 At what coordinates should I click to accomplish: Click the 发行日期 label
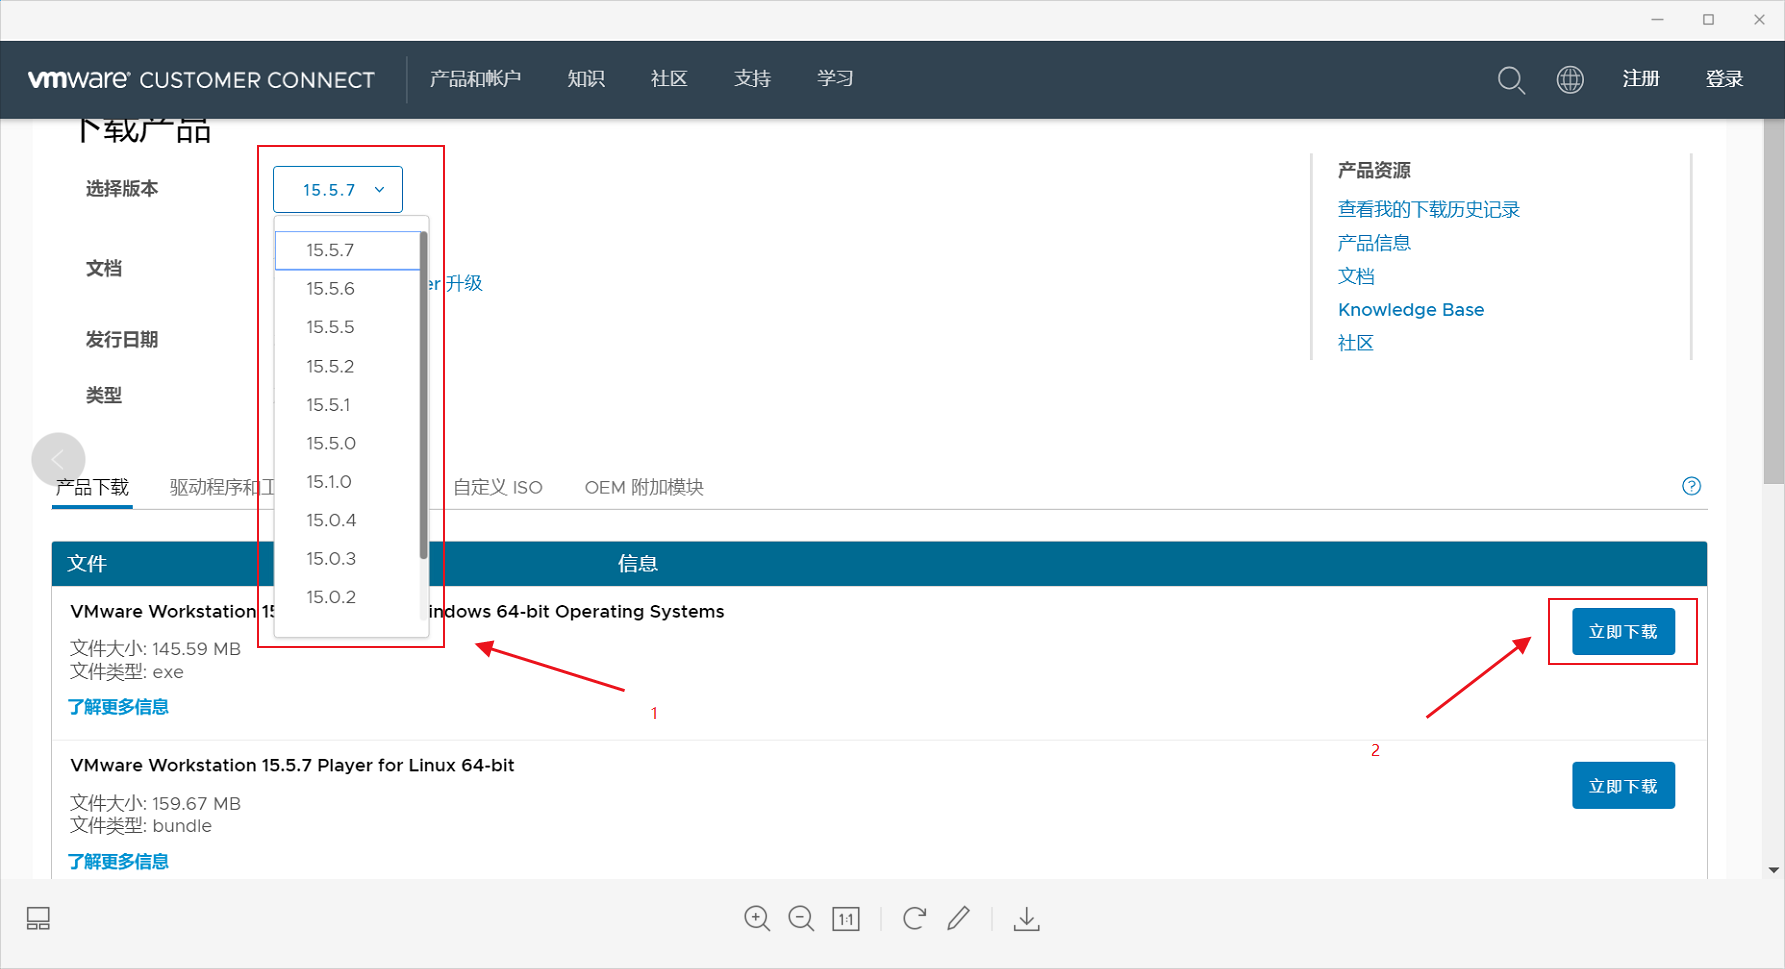click(122, 340)
